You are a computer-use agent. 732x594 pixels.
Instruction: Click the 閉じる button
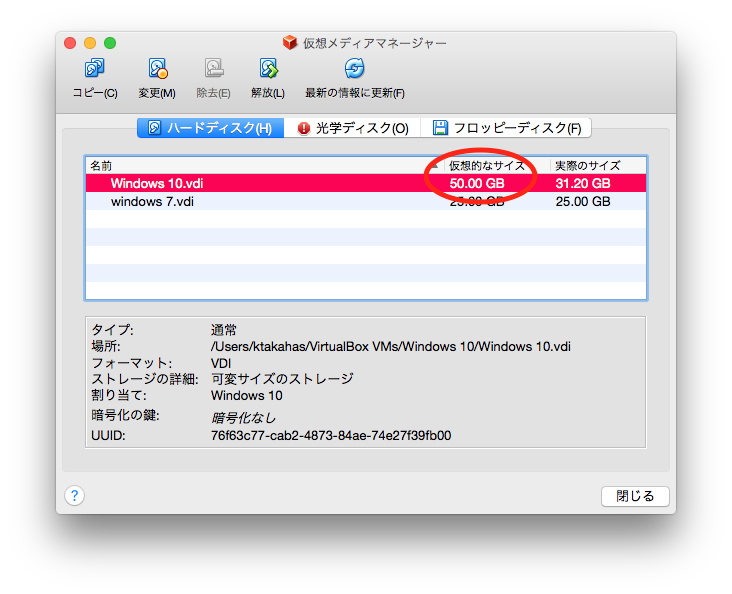(635, 496)
